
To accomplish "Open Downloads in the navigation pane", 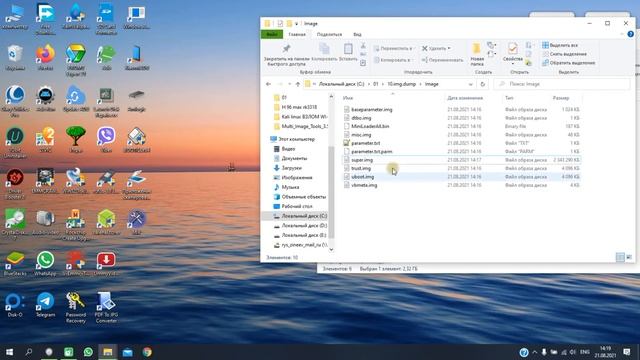I will click(291, 168).
